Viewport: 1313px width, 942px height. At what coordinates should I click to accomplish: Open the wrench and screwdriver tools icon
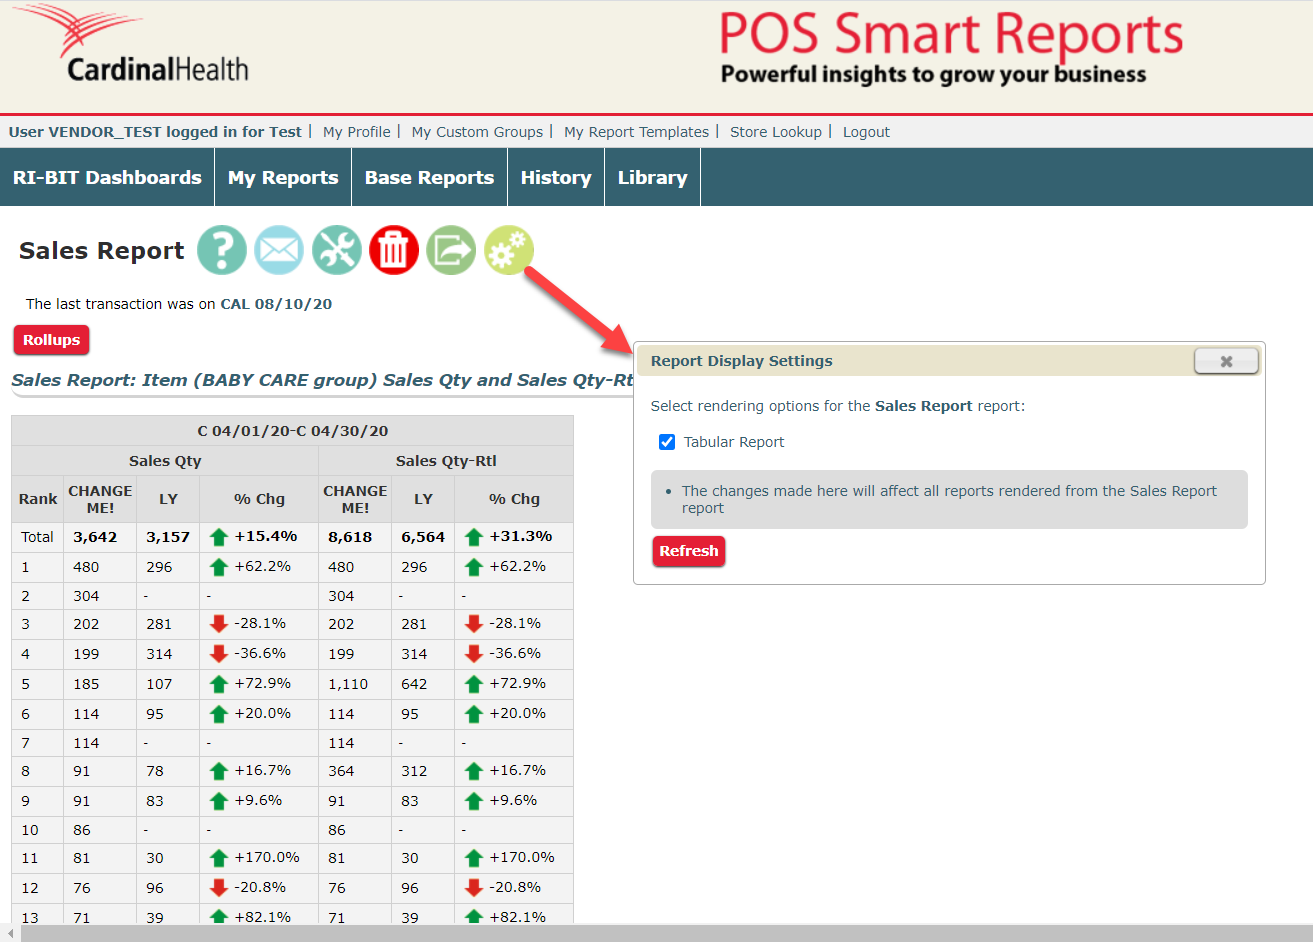tap(336, 250)
